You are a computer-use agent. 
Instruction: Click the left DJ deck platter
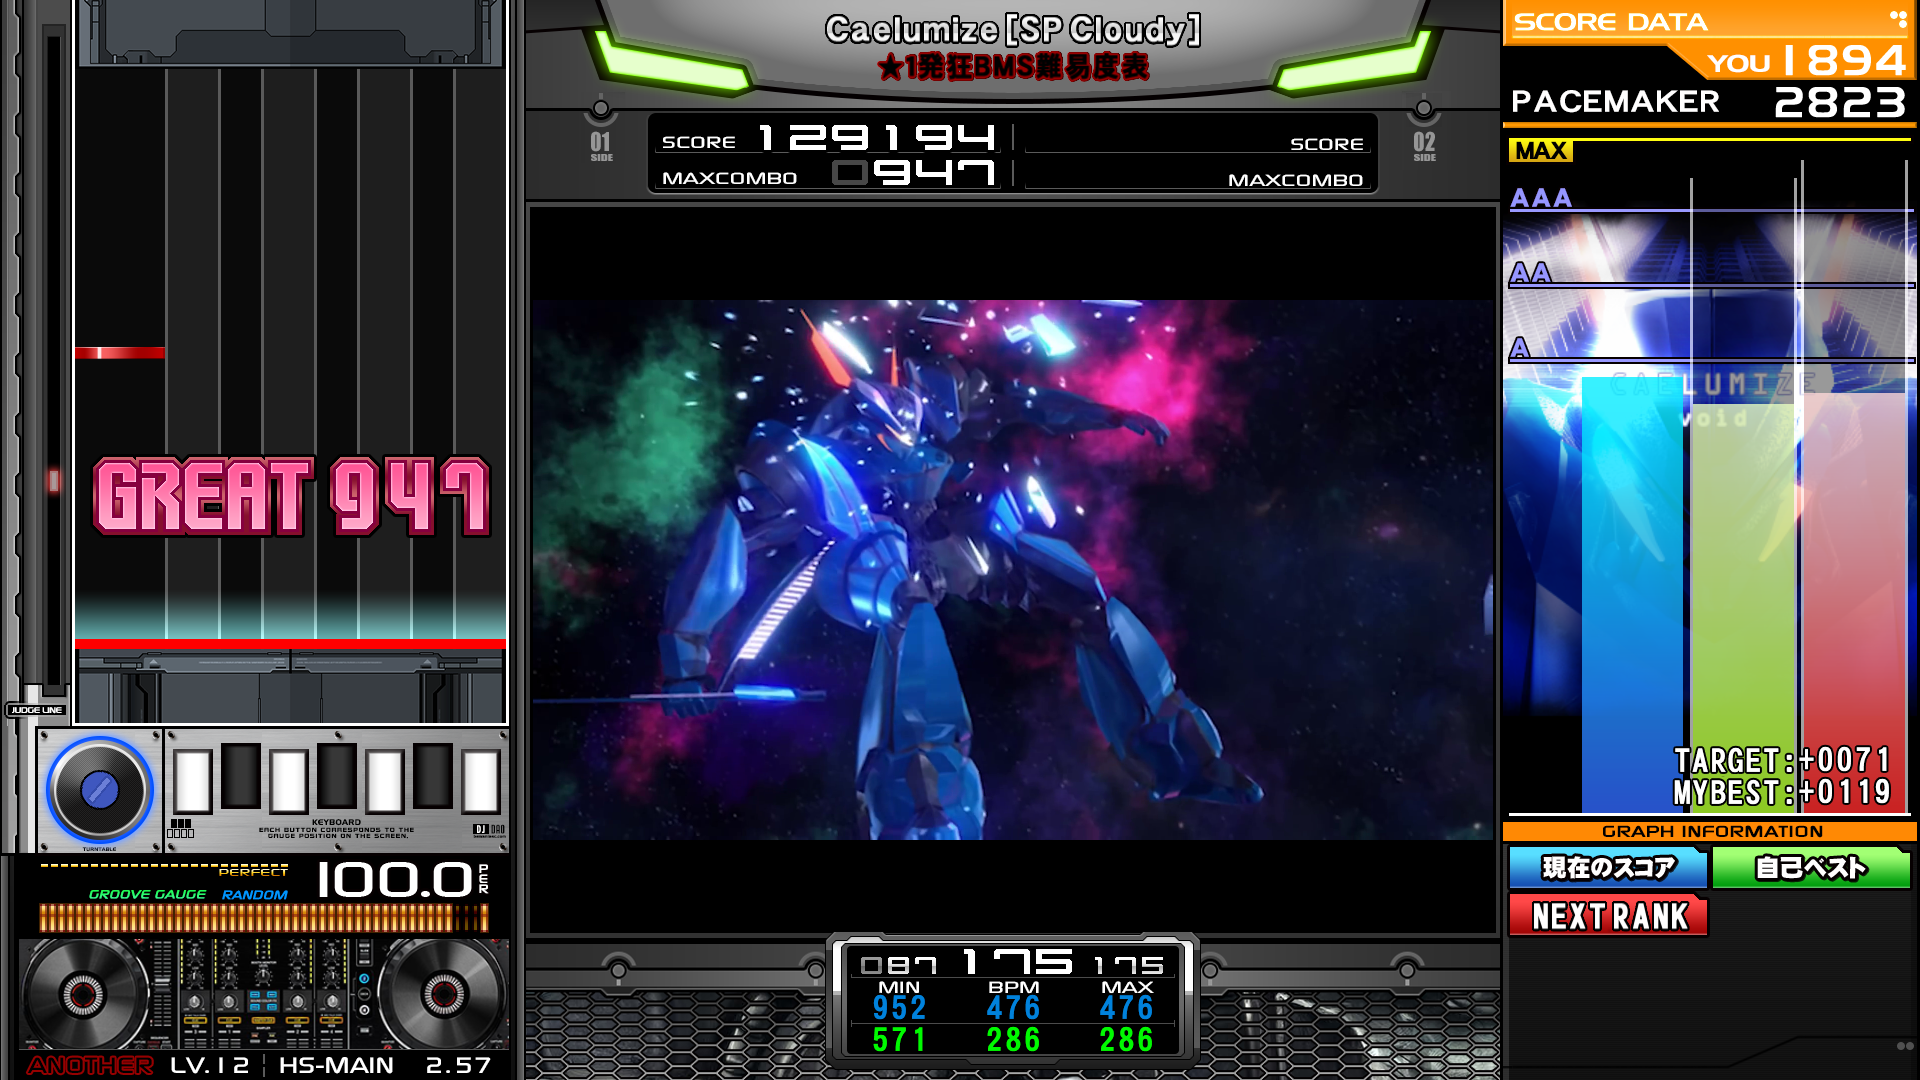83,994
